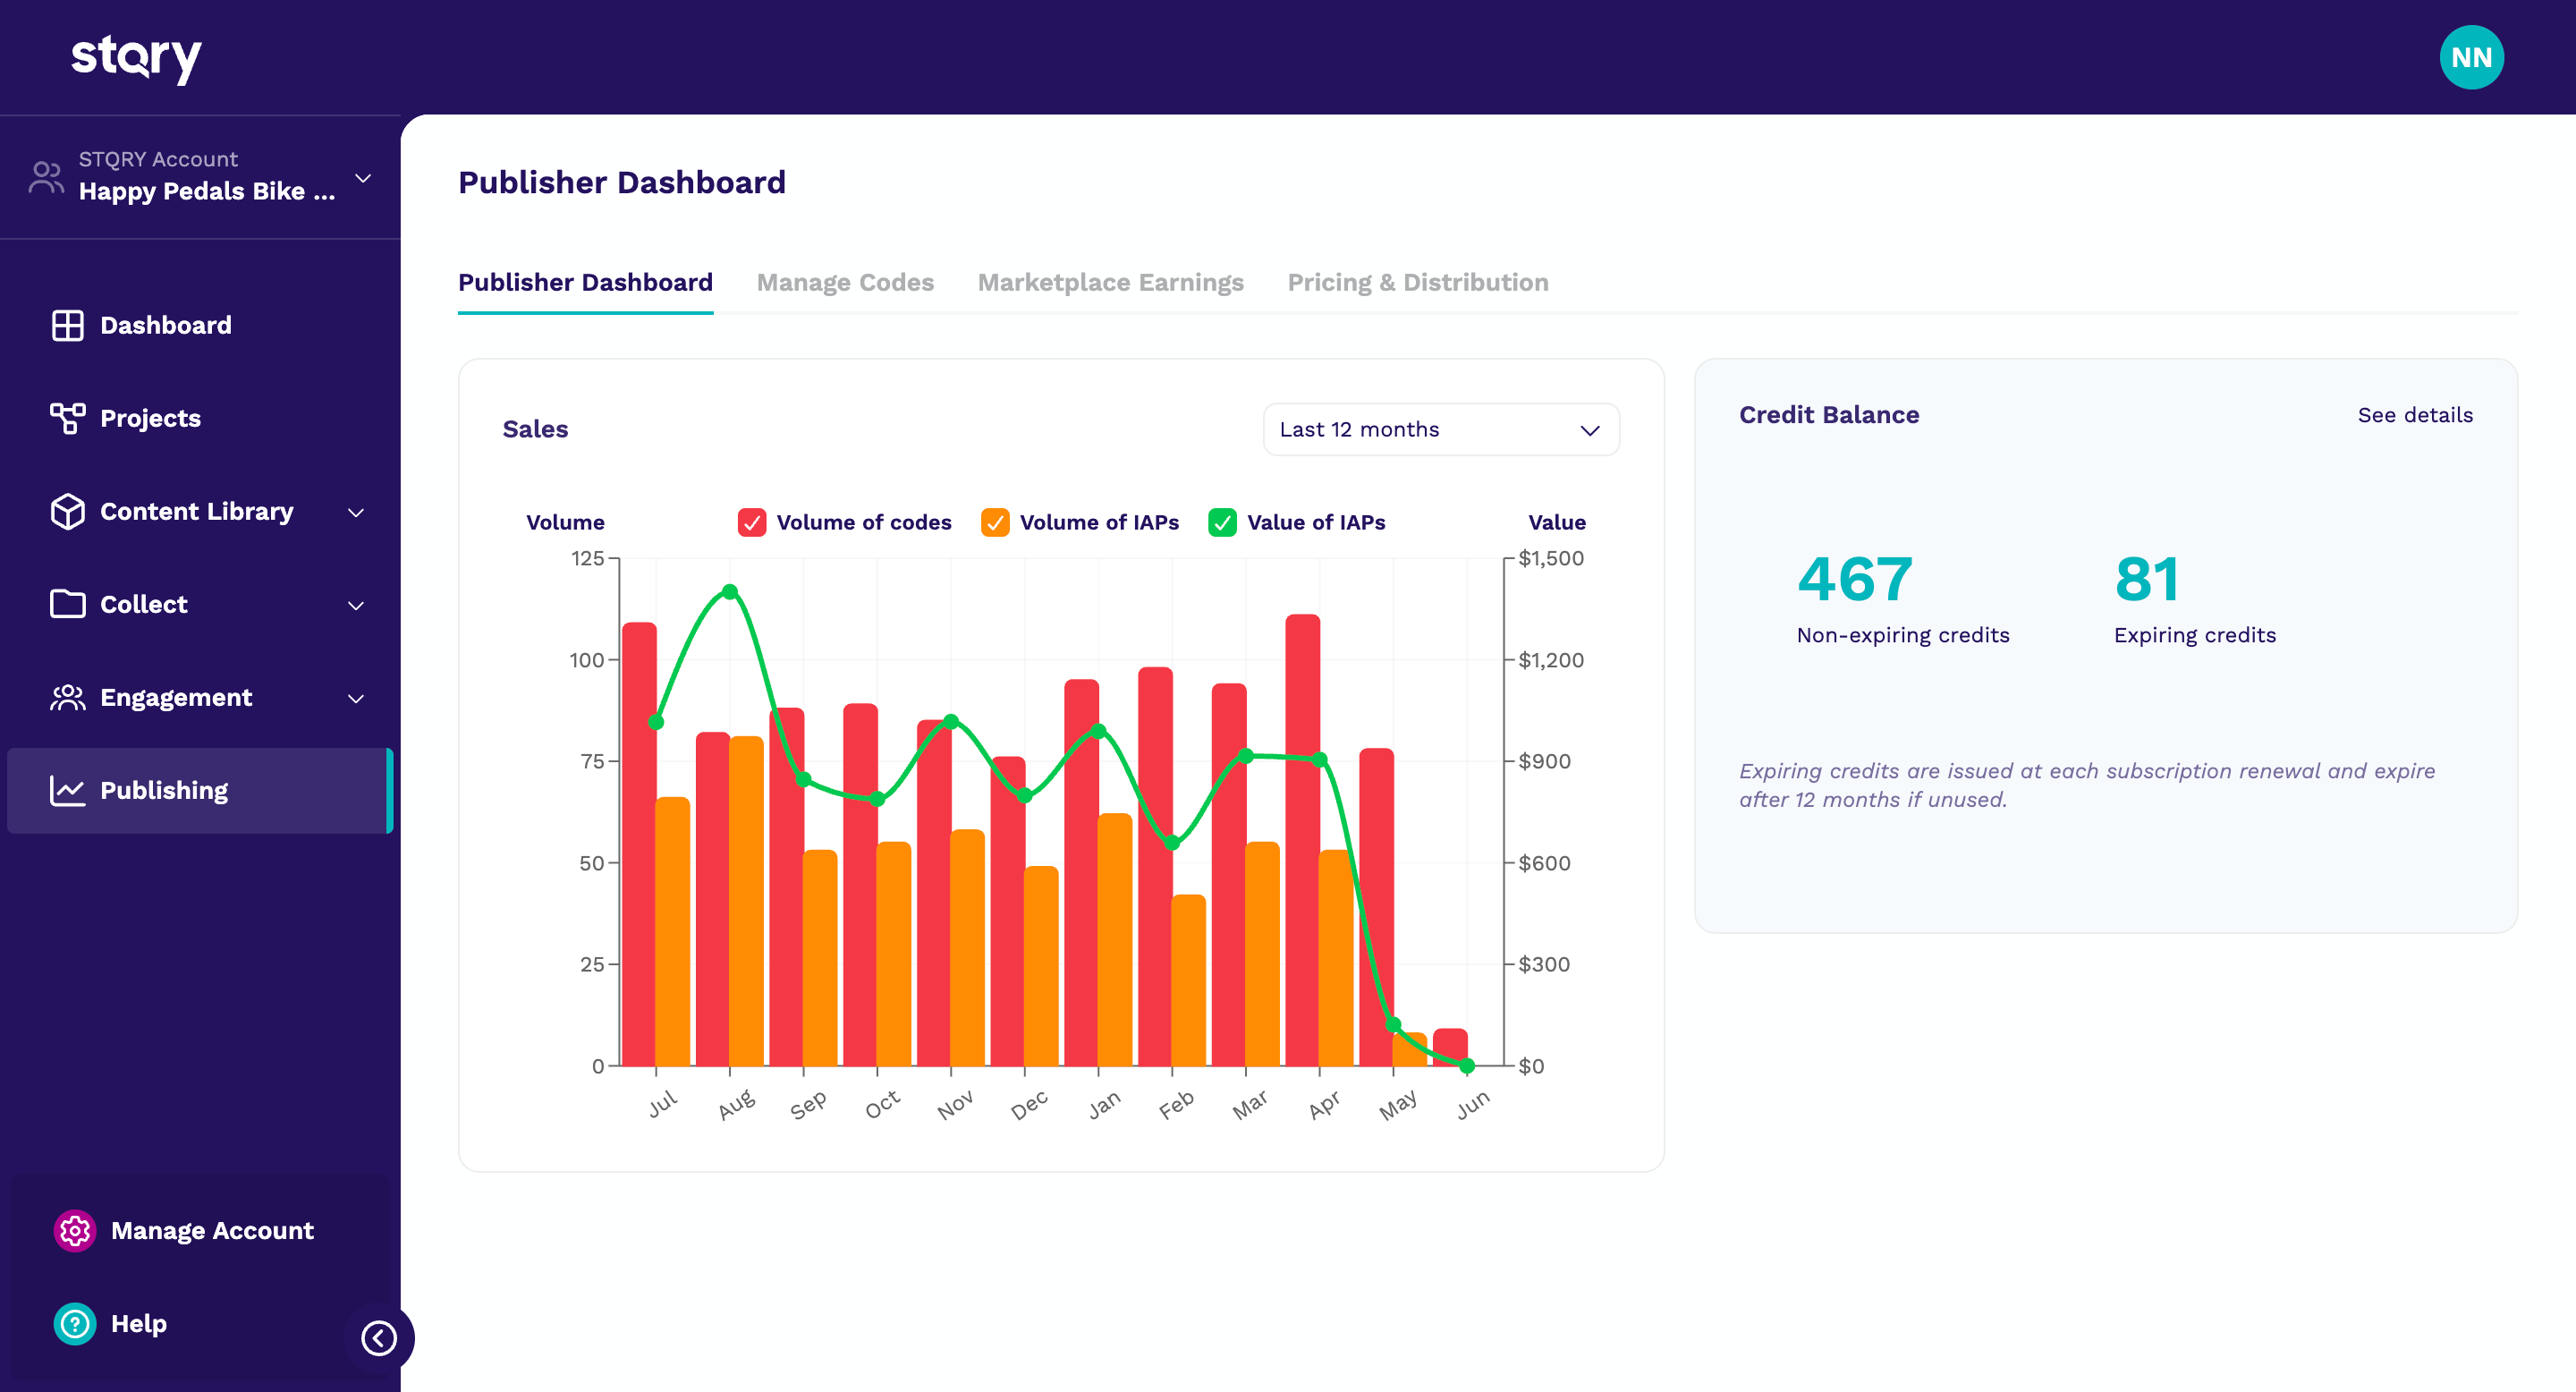Image resolution: width=2576 pixels, height=1392 pixels.
Task: Select the Publisher Dashboard tab
Action: coord(585,283)
